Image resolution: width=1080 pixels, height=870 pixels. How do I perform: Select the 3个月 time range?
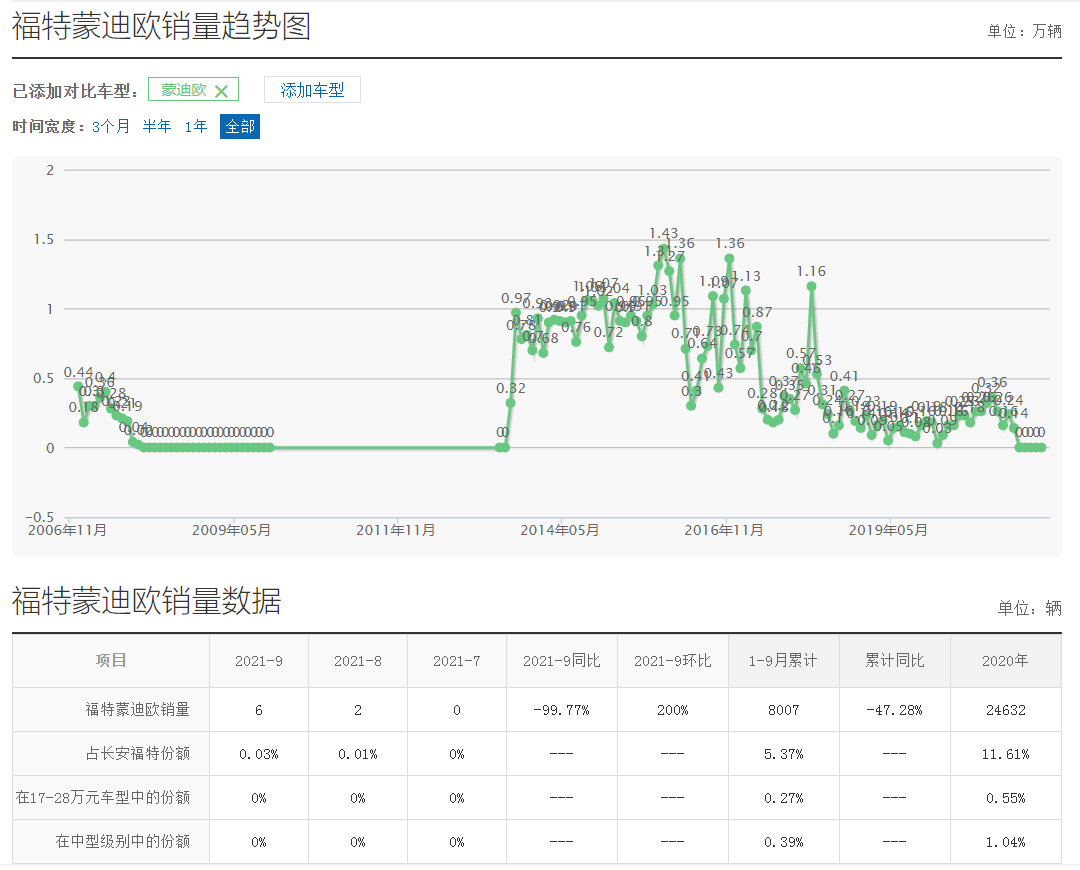click(x=111, y=126)
